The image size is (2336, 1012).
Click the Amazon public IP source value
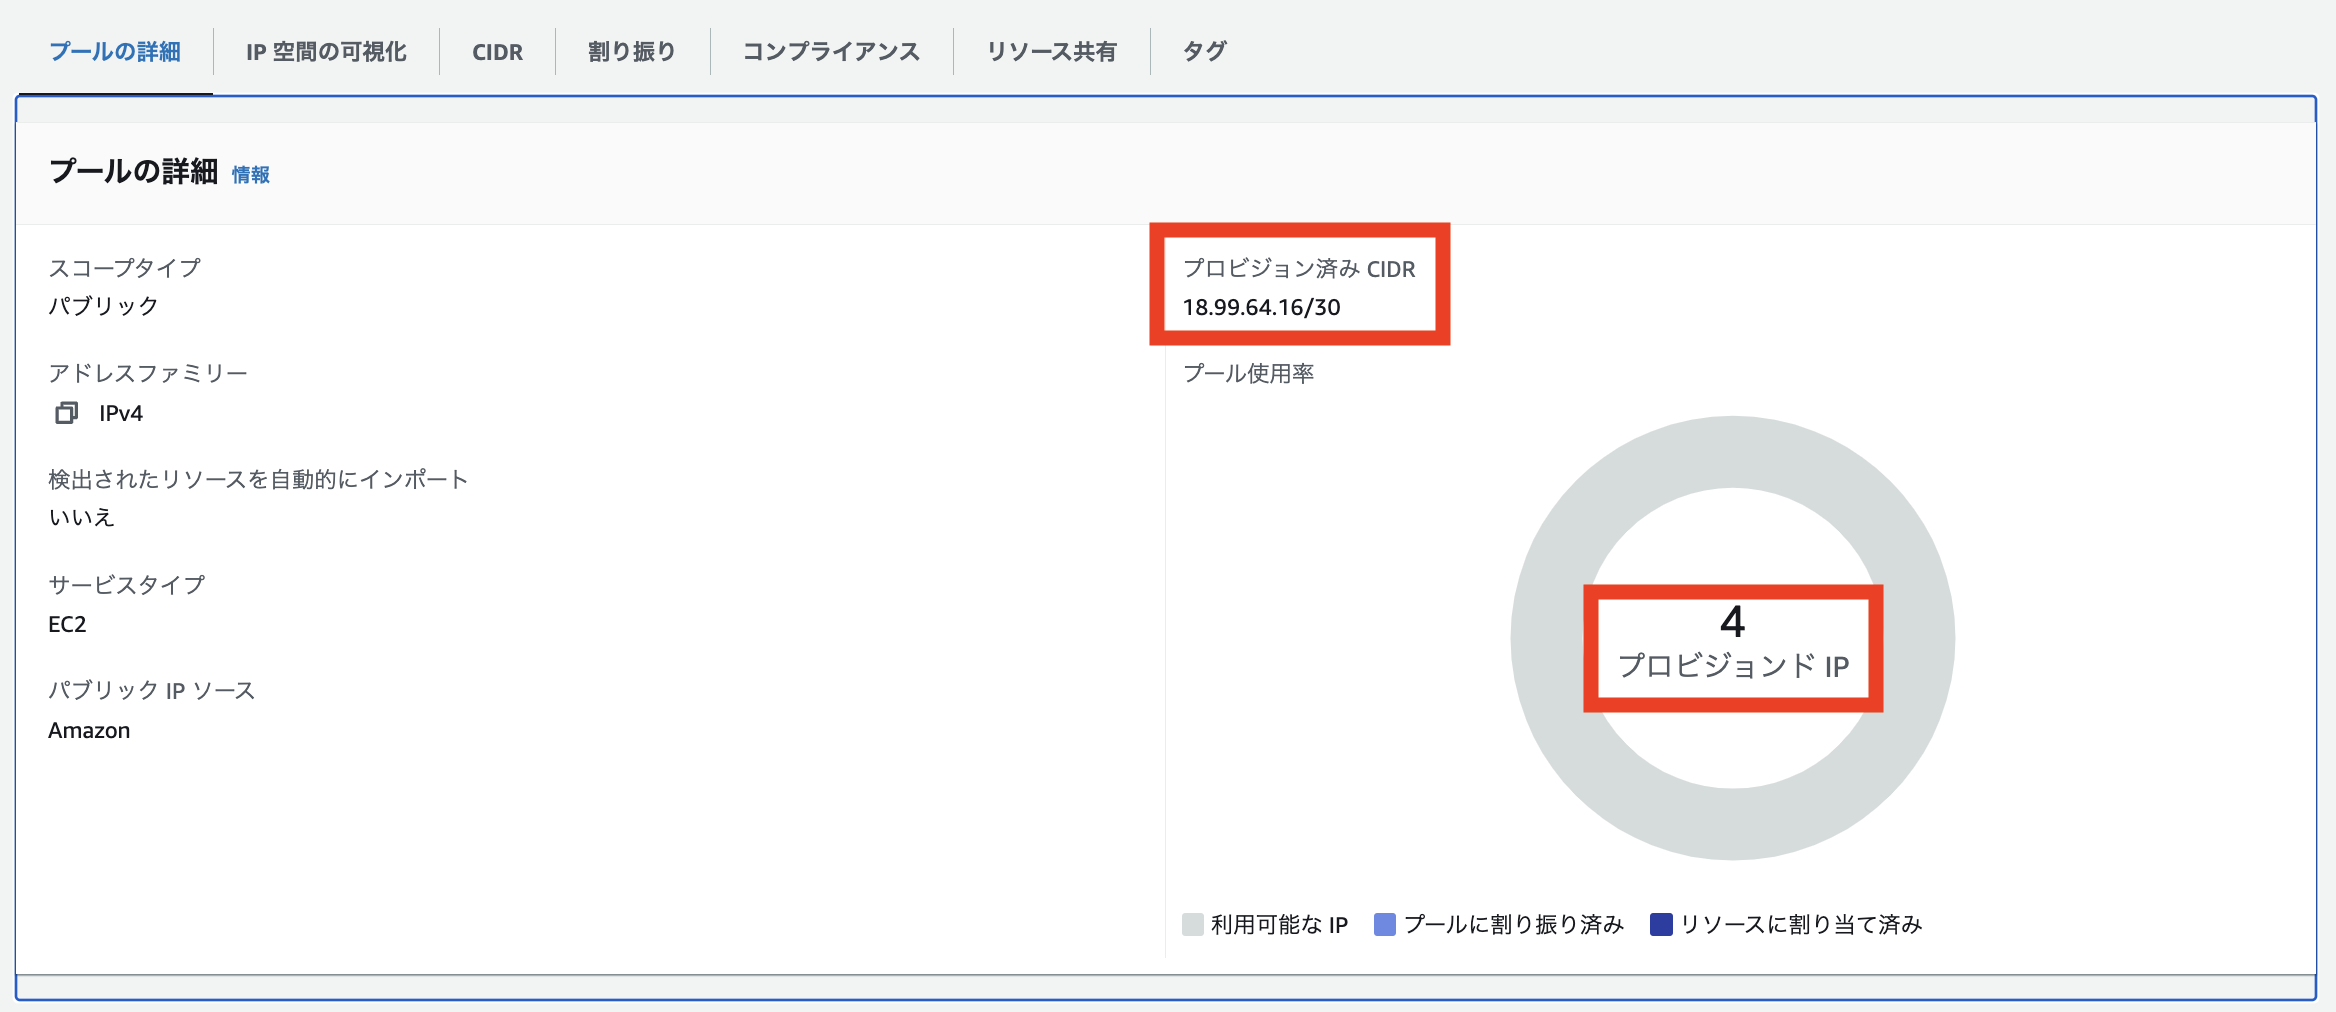pos(89,730)
